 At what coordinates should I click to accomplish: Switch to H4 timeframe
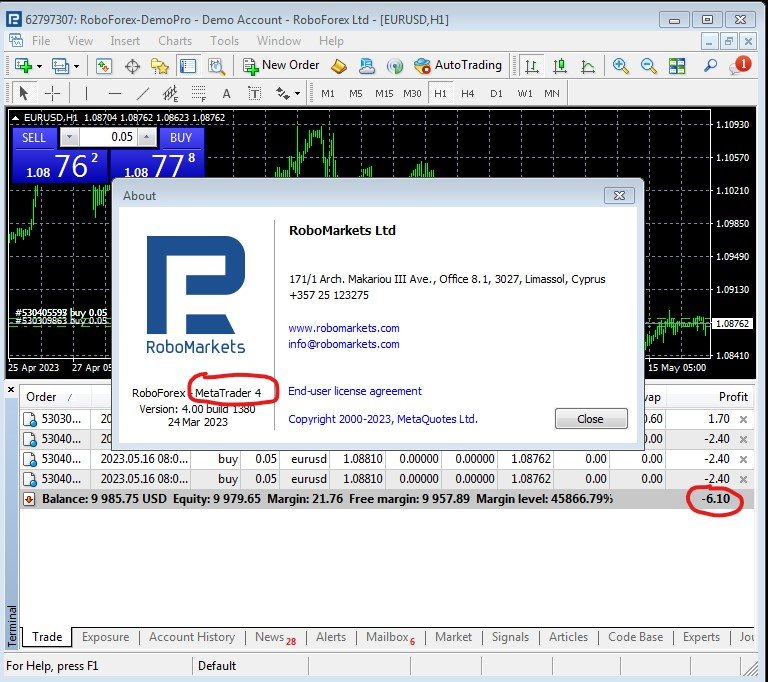coord(468,93)
